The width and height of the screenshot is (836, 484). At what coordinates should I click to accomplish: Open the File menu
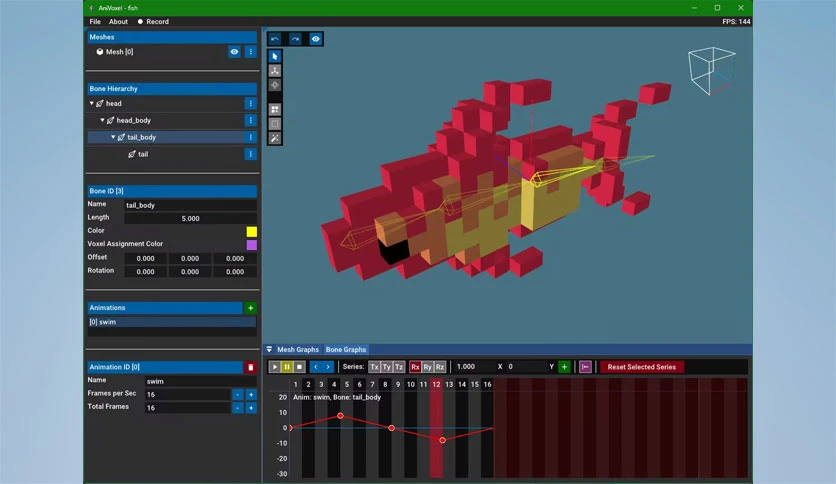coord(95,22)
